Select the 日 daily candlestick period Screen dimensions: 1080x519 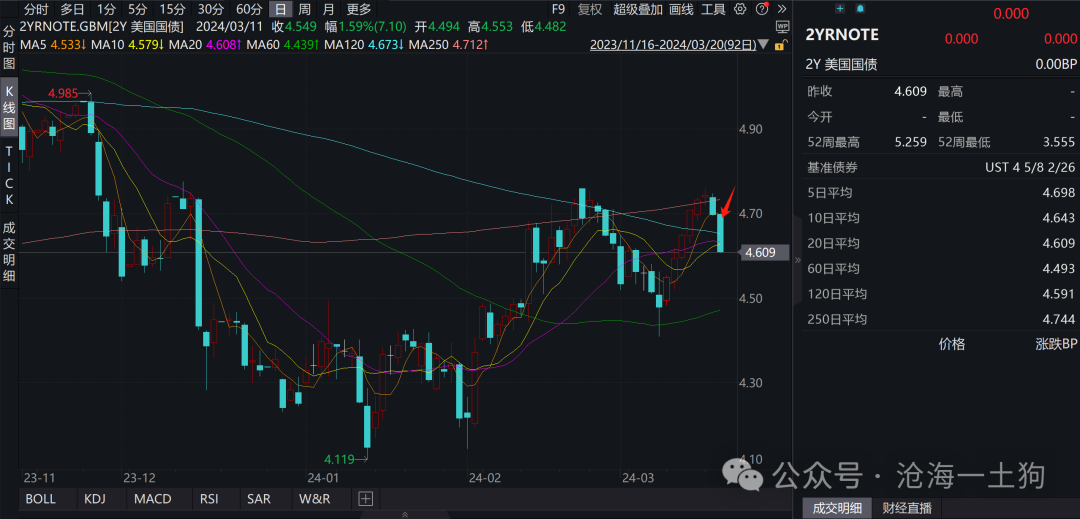[x=280, y=10]
